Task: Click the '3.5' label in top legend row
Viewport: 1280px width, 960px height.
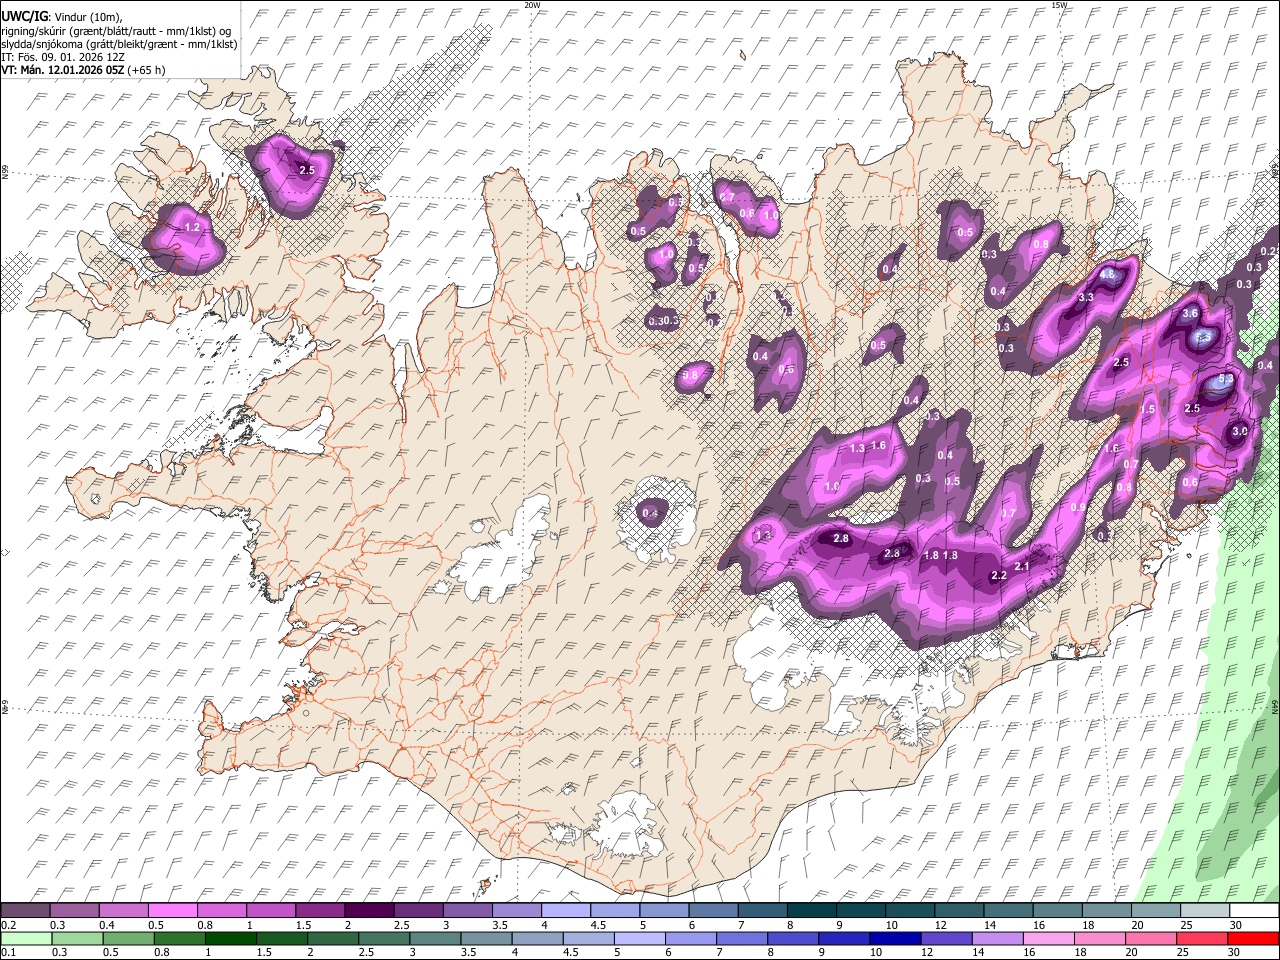Action: [x=499, y=925]
